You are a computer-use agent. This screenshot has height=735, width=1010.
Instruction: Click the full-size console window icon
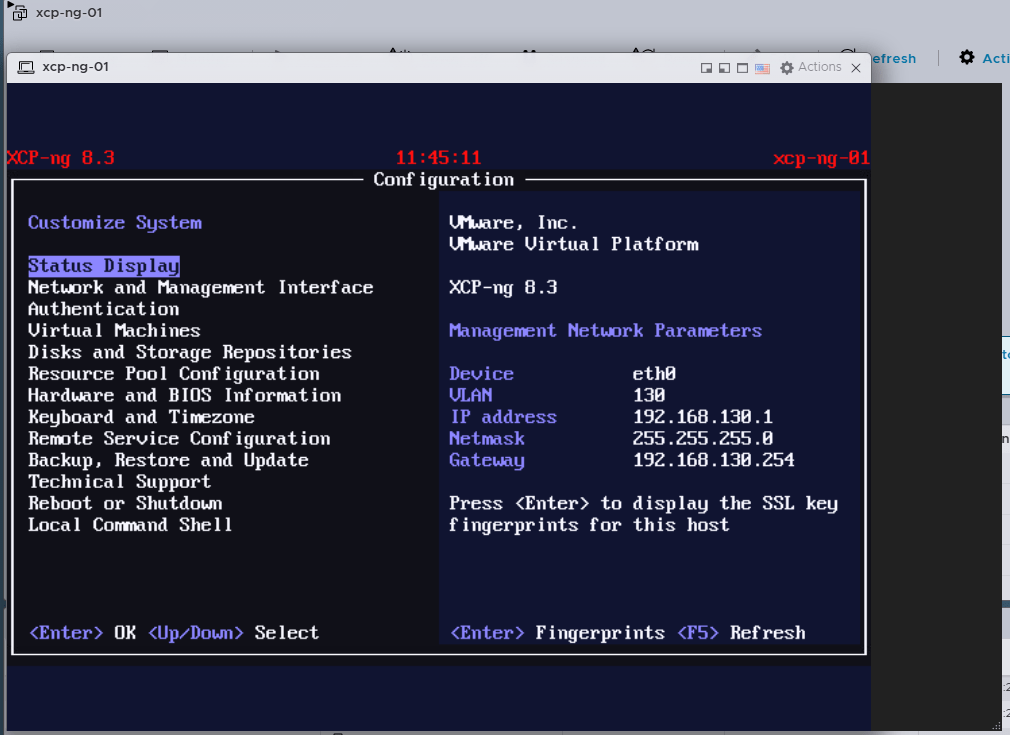742,68
